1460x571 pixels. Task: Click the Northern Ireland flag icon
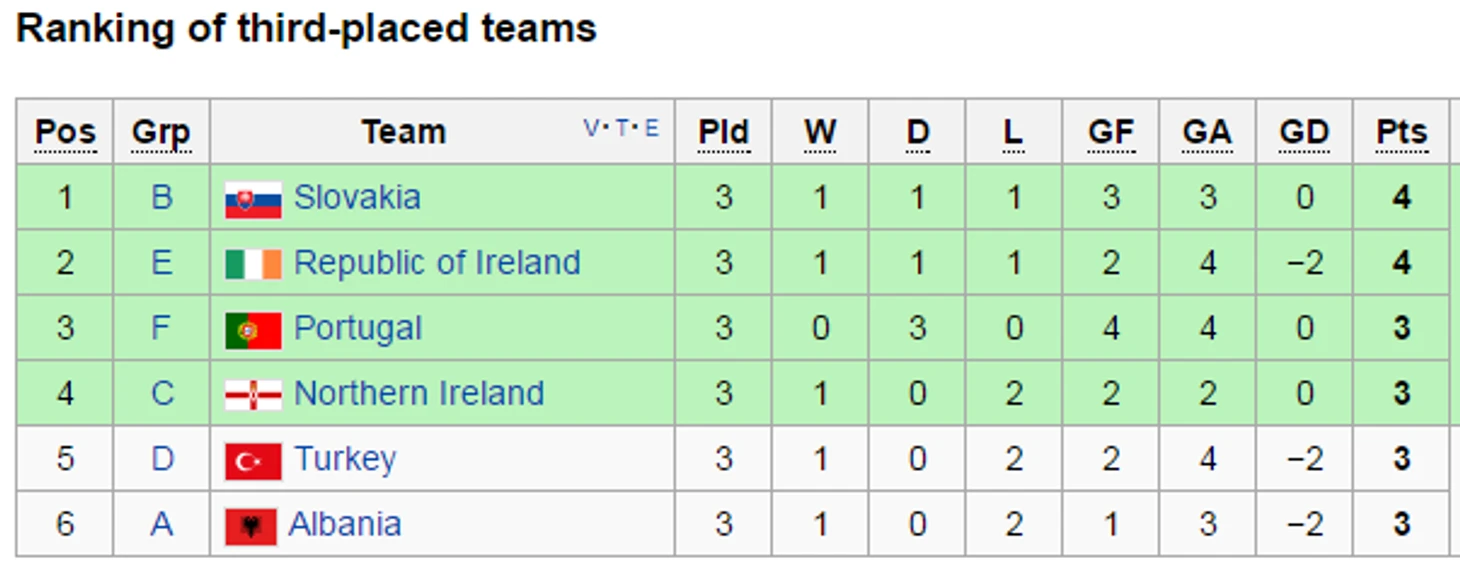(x=253, y=395)
